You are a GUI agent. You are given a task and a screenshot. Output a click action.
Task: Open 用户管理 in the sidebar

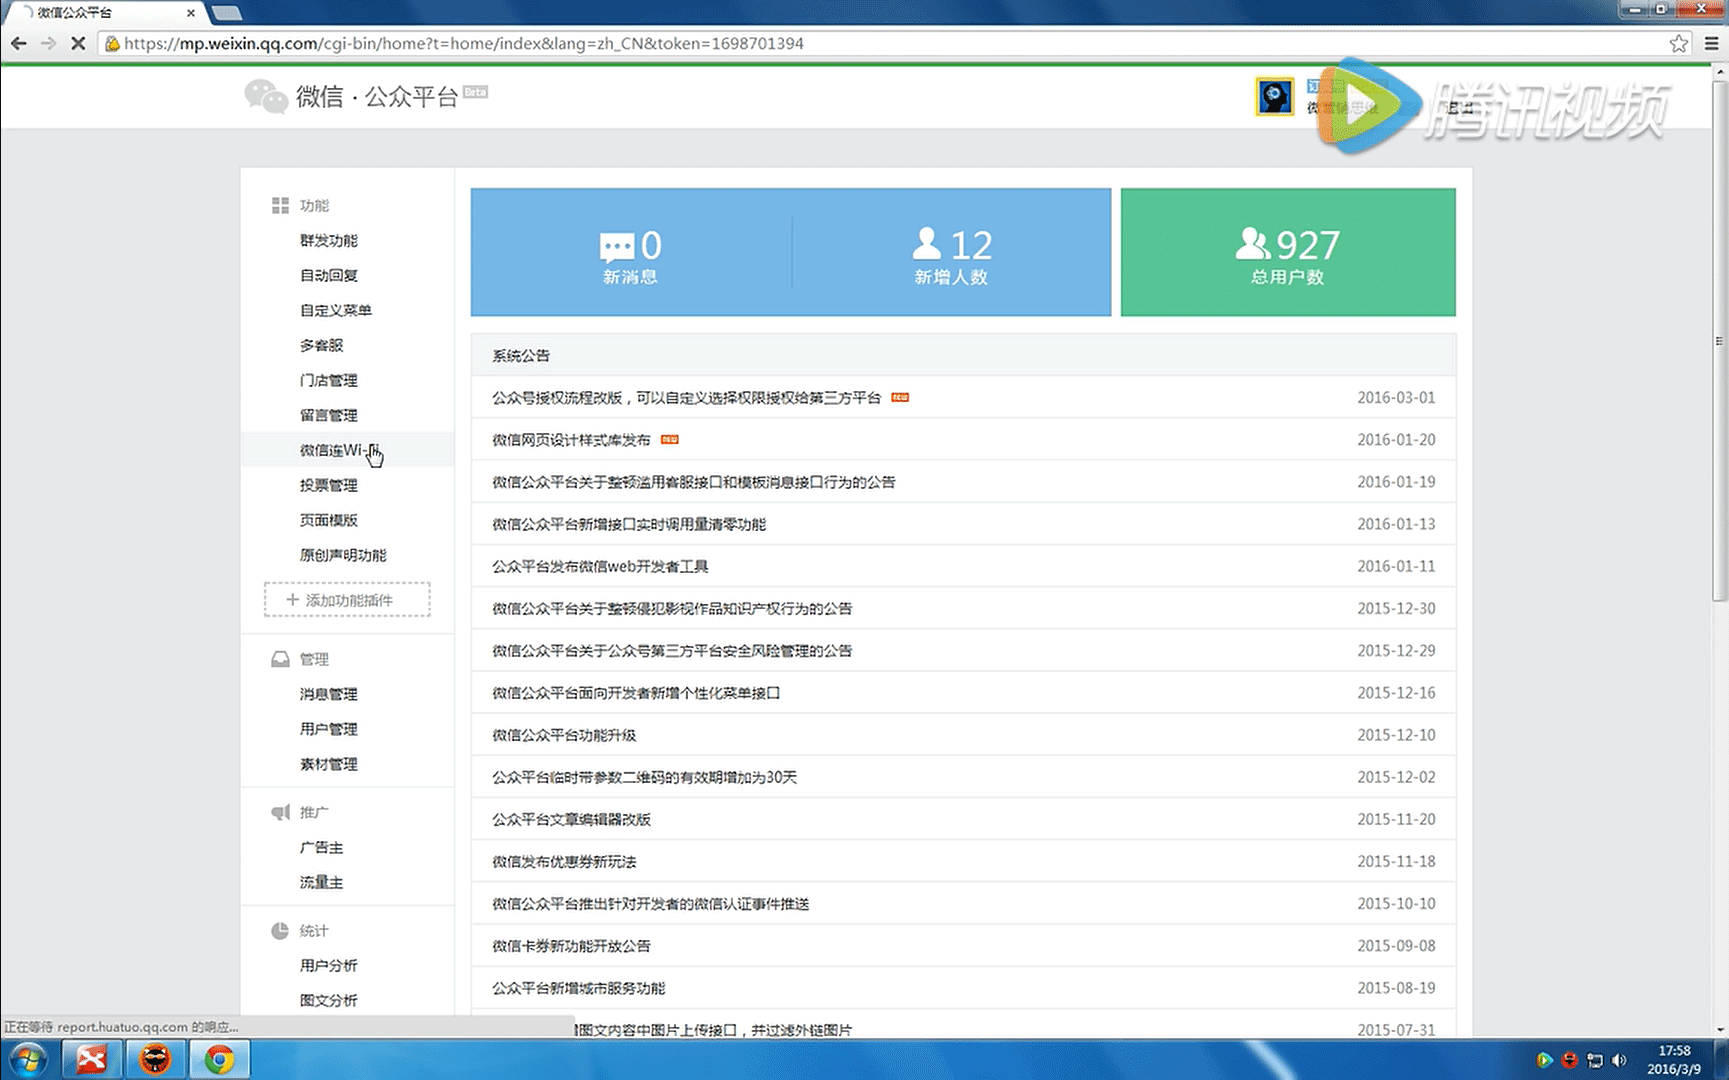pyautogui.click(x=328, y=729)
